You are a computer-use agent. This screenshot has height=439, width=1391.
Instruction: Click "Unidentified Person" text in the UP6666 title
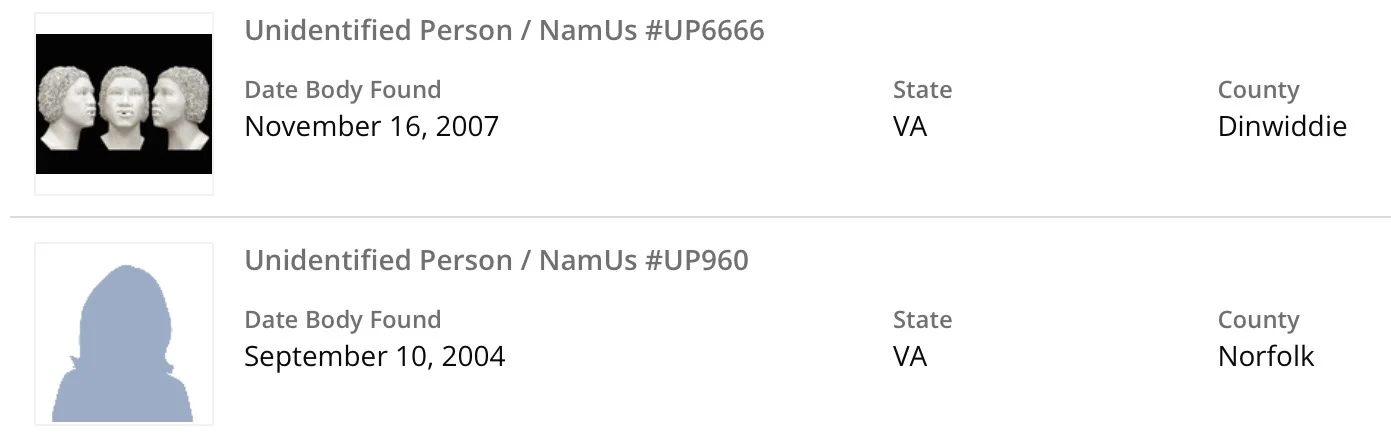380,31
